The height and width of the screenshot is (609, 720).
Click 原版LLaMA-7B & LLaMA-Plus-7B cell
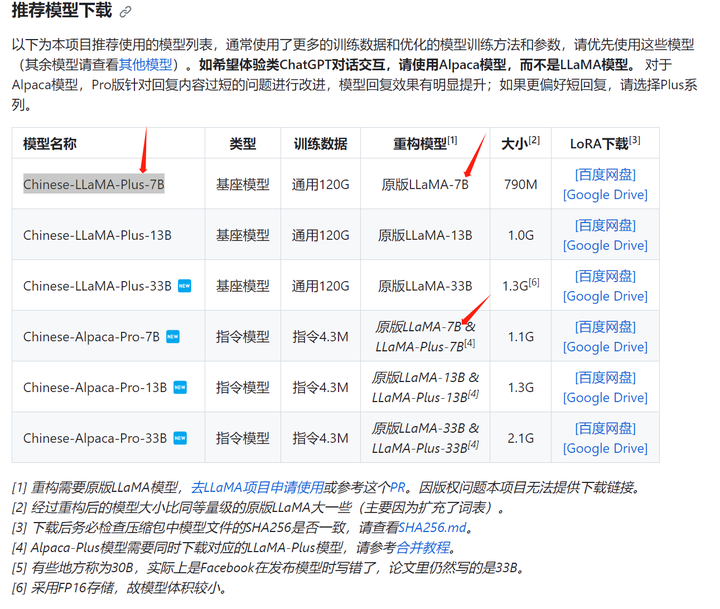tap(425, 337)
